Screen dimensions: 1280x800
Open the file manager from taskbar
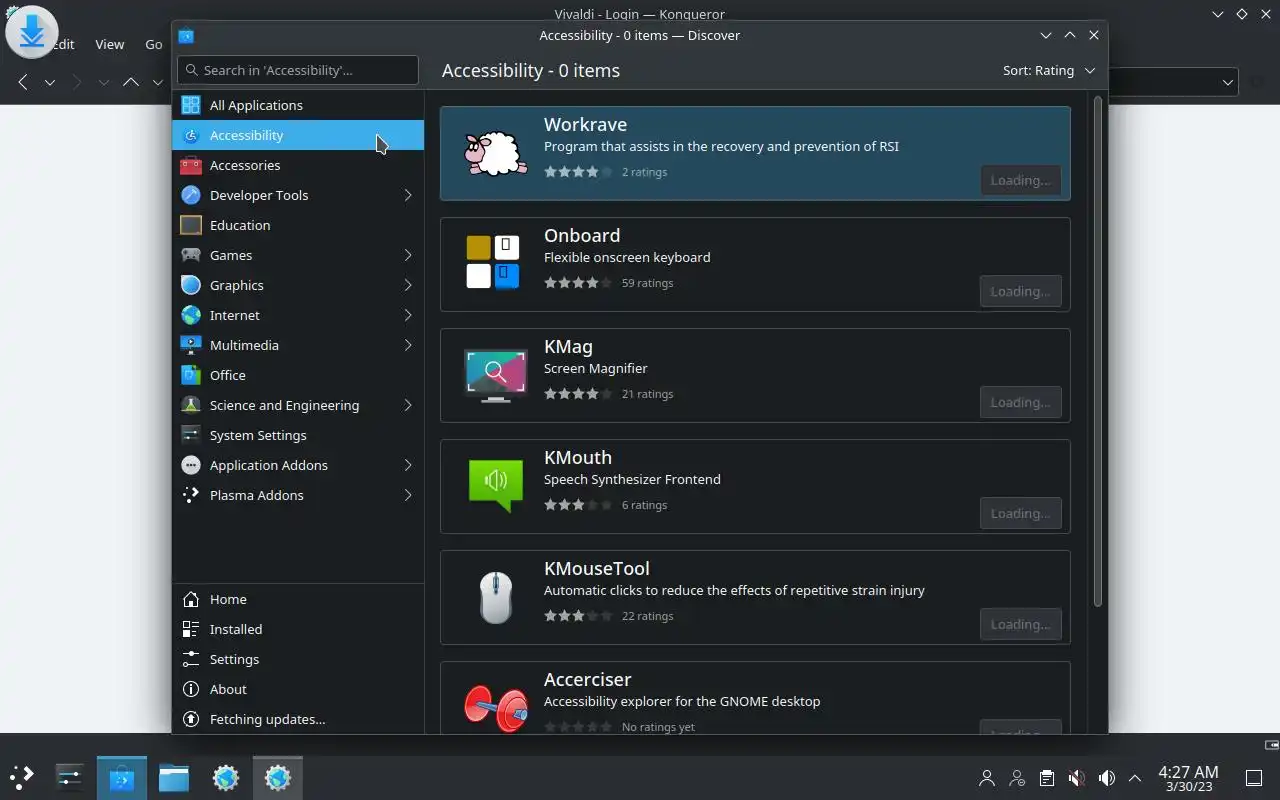click(x=174, y=777)
